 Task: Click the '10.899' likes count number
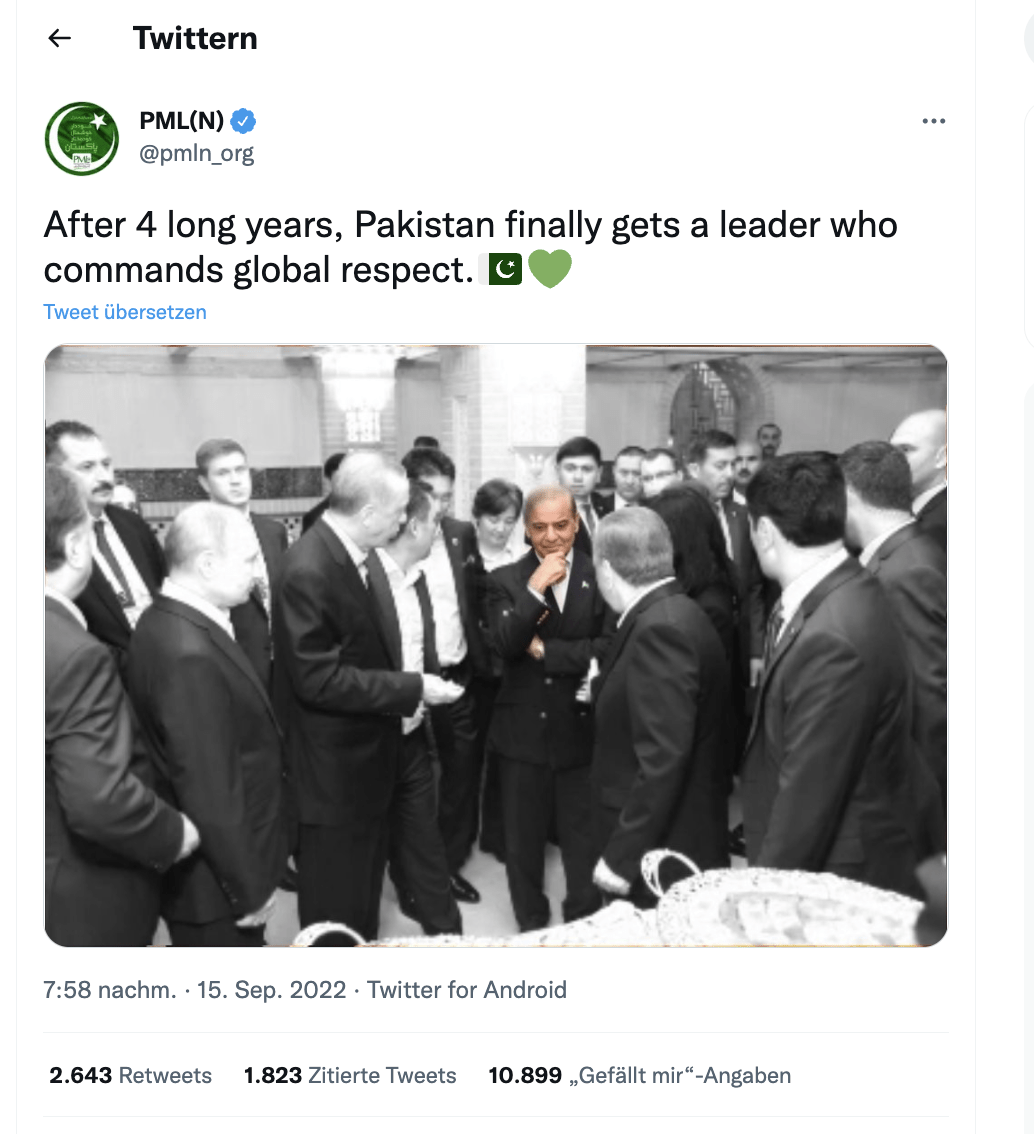pos(525,1076)
